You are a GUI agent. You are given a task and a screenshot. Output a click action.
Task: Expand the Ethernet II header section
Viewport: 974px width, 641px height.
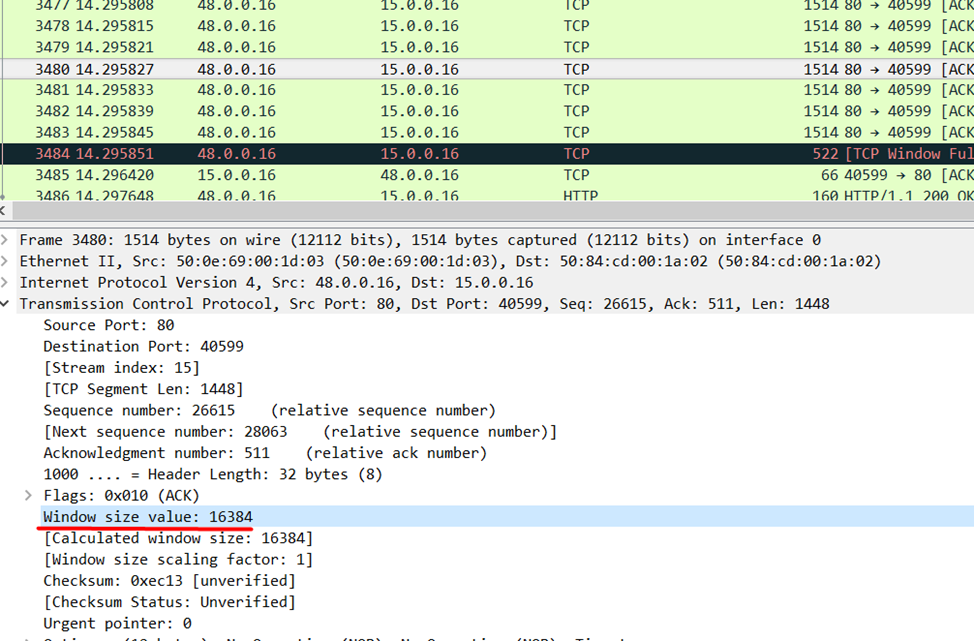[x=6, y=261]
